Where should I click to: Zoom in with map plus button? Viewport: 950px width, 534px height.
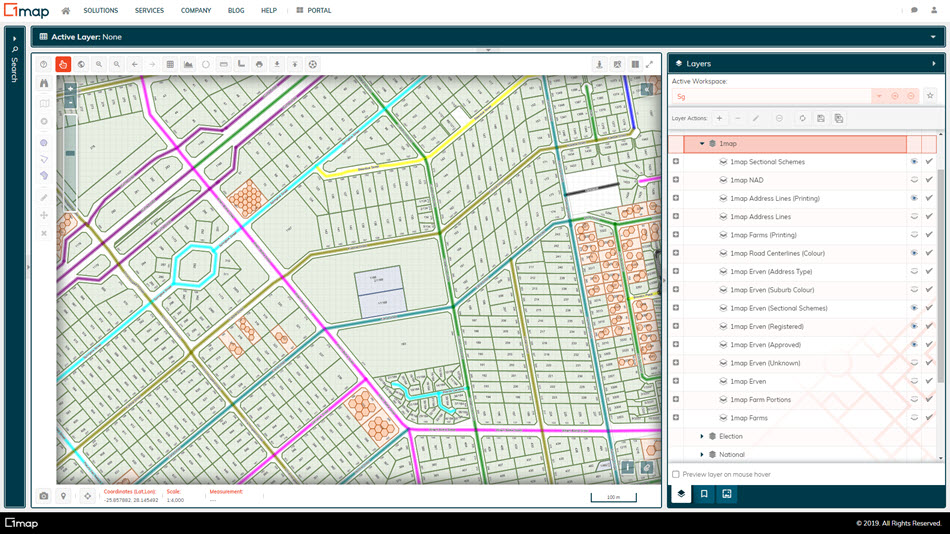coord(70,88)
